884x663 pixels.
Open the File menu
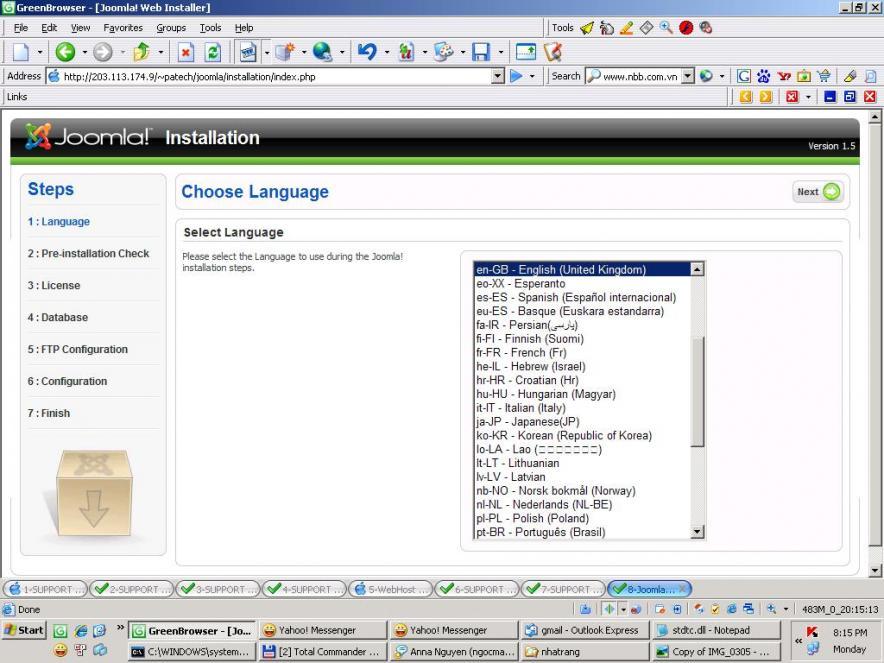coord(21,28)
